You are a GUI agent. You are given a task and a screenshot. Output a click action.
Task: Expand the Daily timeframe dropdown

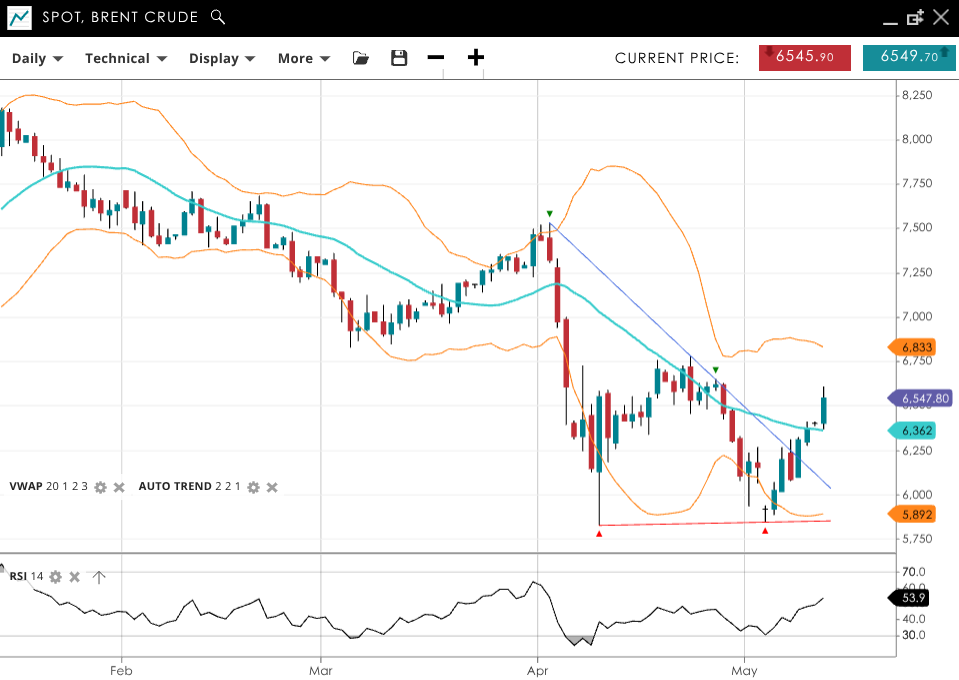(x=37, y=58)
